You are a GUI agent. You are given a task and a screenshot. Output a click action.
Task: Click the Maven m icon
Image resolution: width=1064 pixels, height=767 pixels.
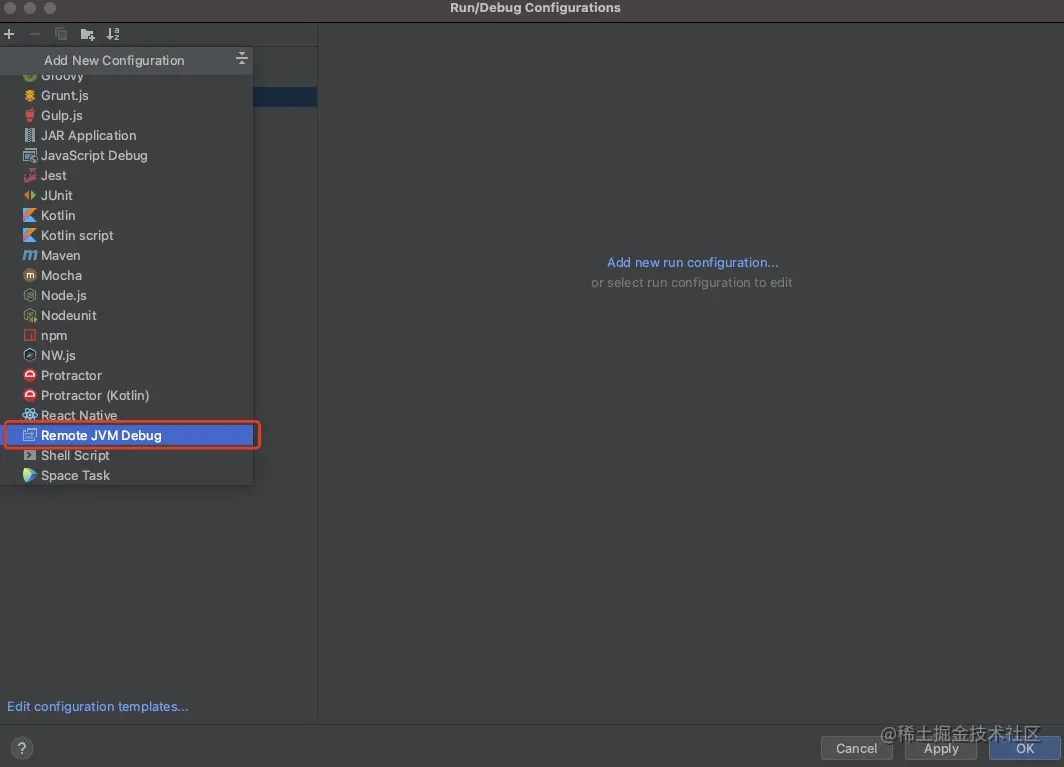click(x=30, y=255)
